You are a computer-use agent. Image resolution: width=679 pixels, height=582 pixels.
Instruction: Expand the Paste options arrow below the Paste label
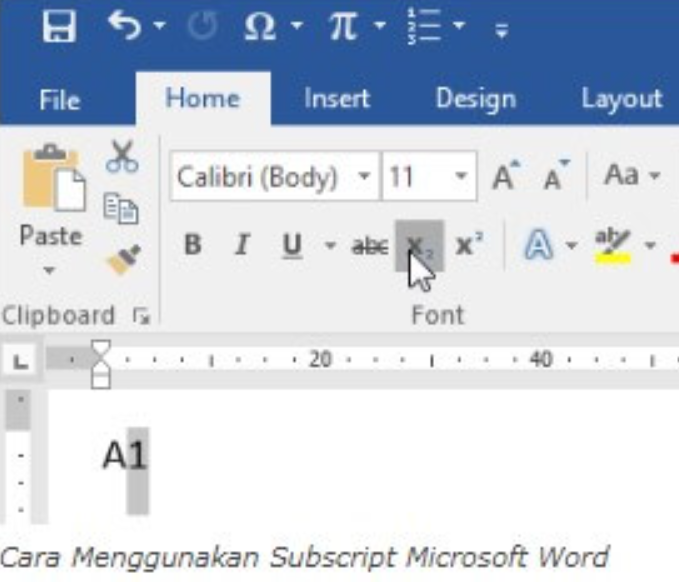pyautogui.click(x=49, y=271)
